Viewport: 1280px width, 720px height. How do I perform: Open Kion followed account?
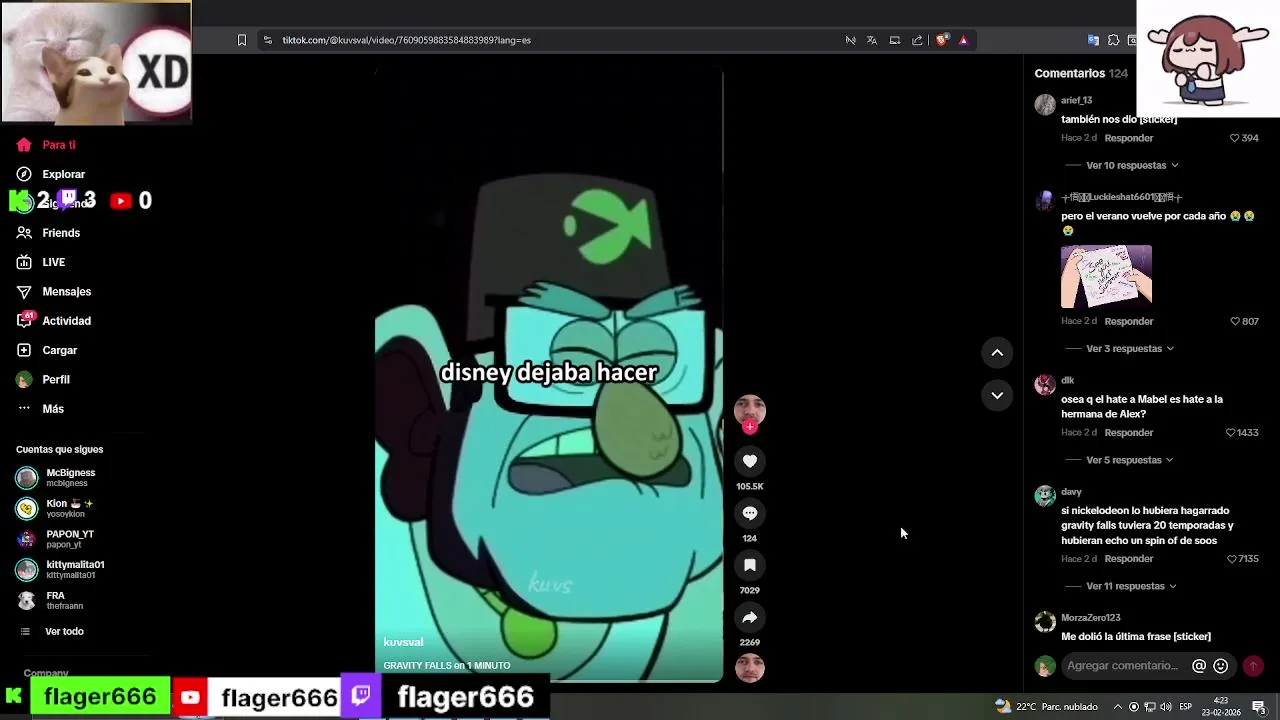(56, 509)
